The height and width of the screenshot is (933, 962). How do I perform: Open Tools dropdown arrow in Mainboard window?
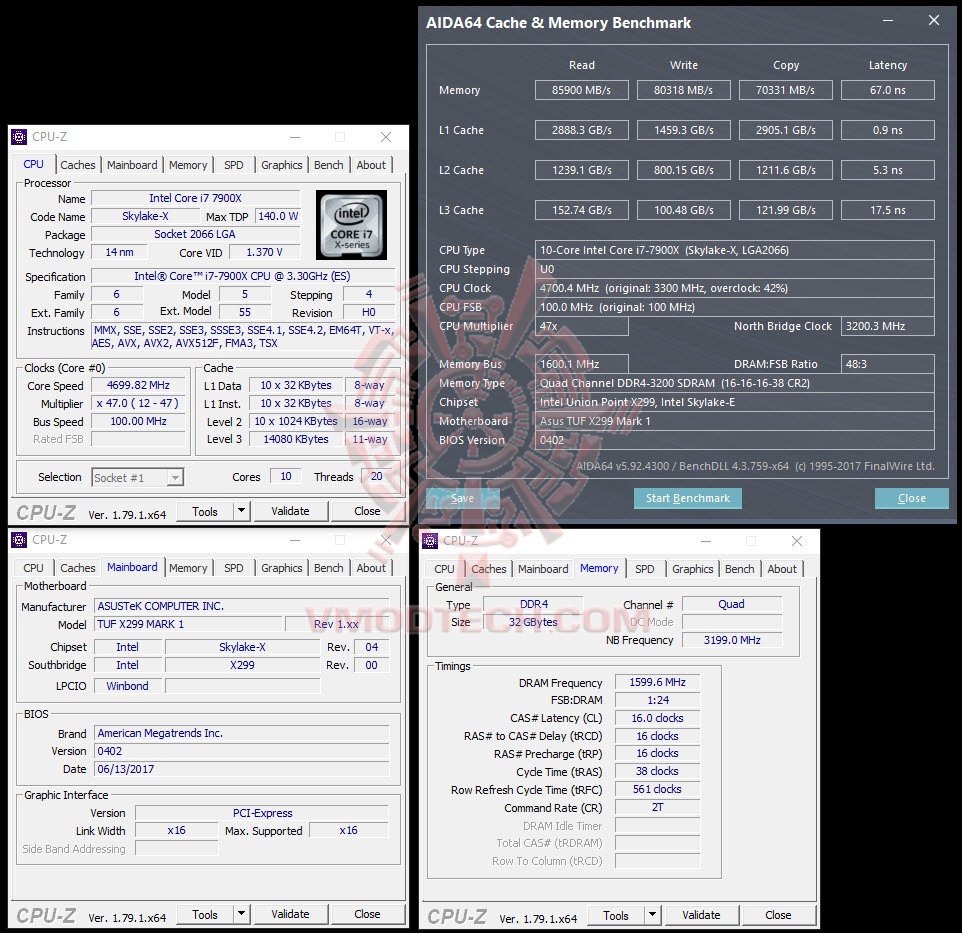pos(242,914)
